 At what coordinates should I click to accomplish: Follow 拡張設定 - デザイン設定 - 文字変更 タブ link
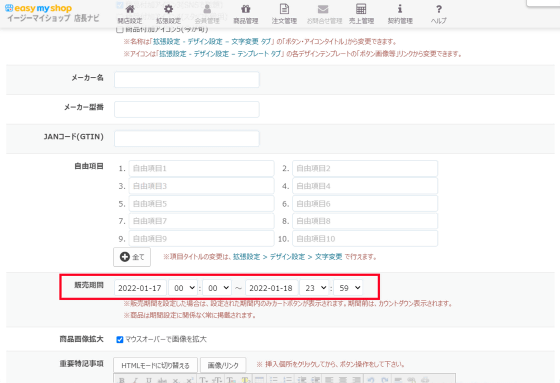[212, 42]
